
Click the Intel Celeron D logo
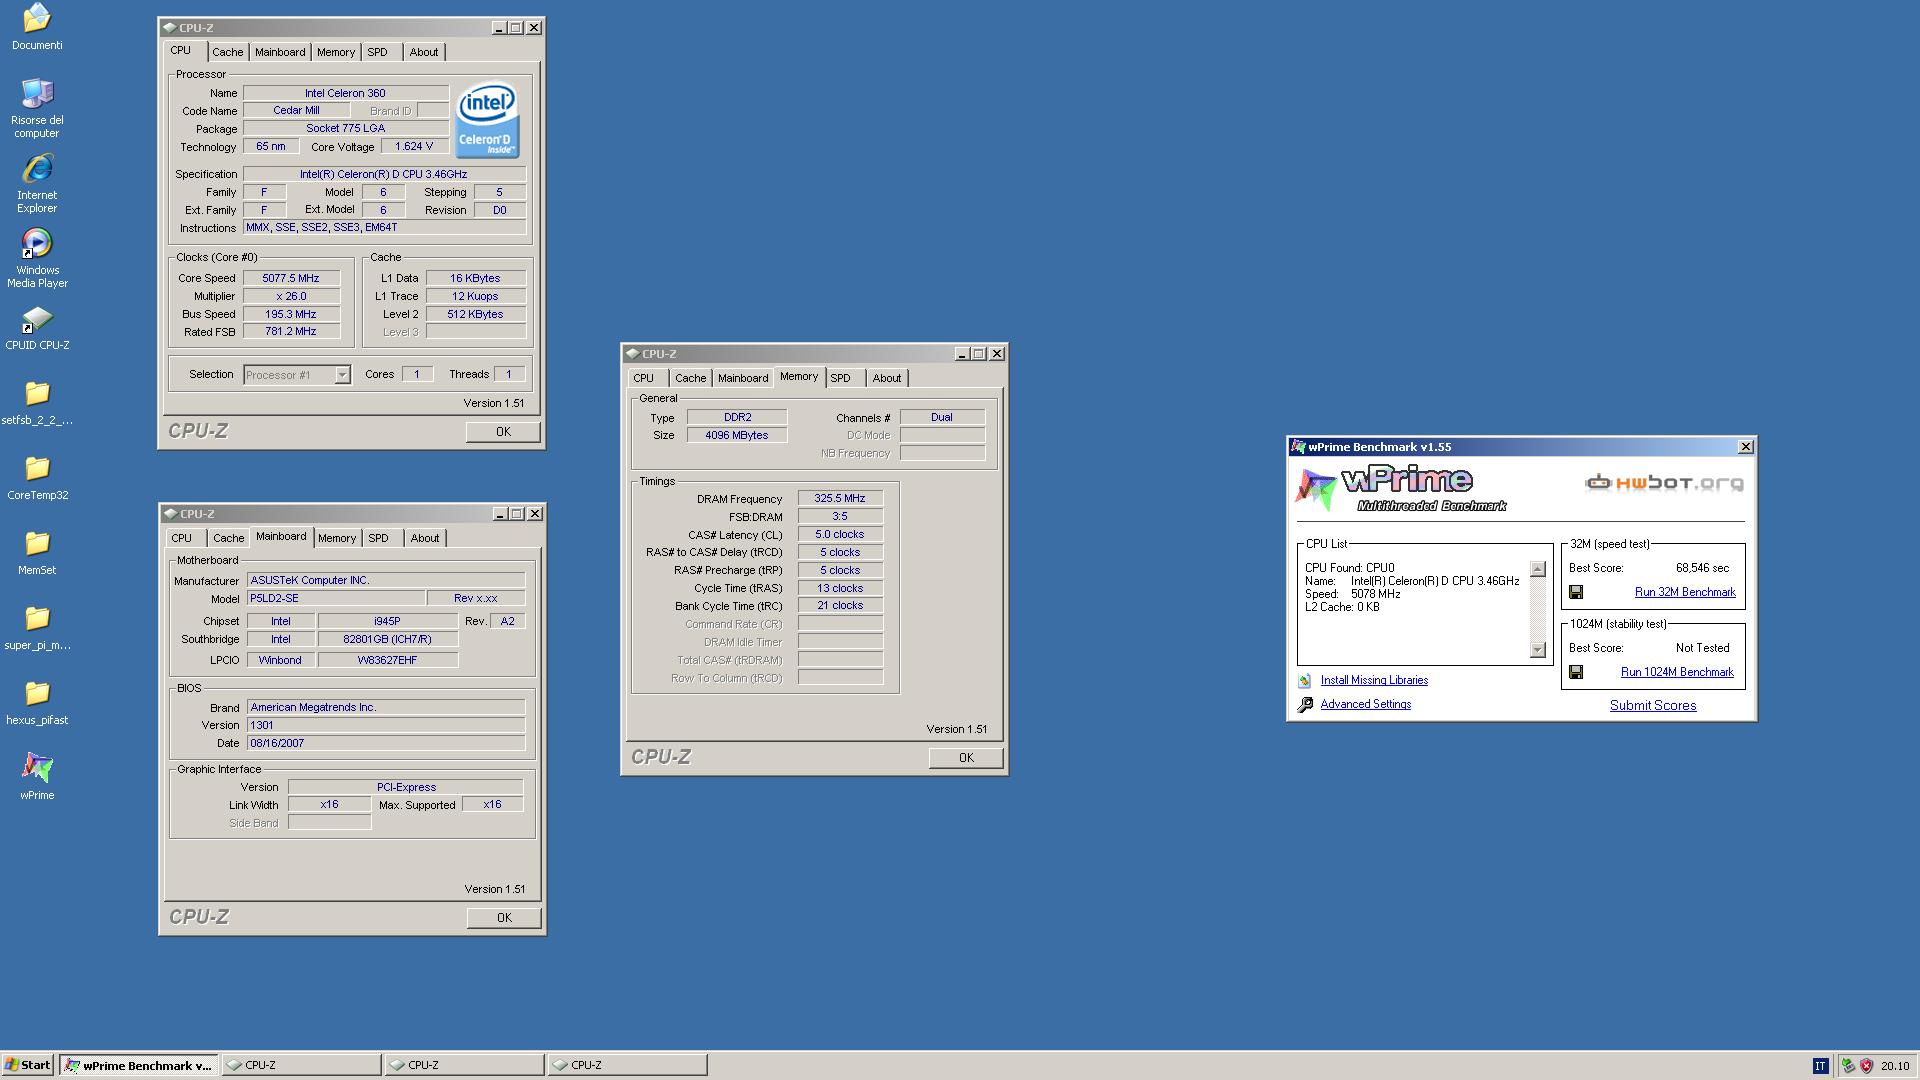click(487, 120)
